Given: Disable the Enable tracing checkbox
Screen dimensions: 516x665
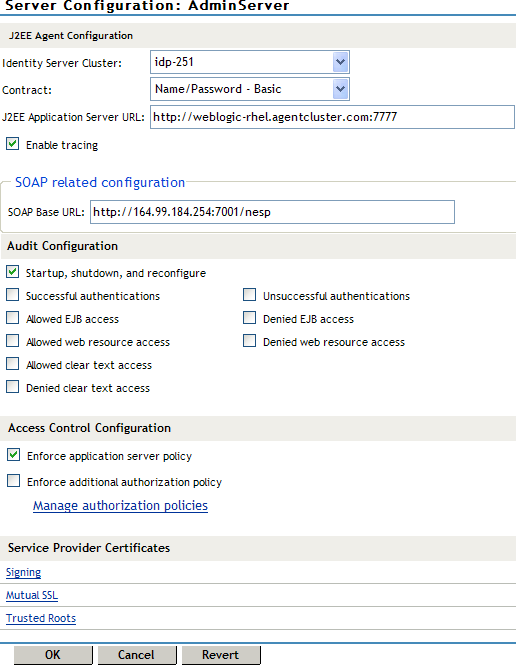Looking at the screenshot, I should pos(13,144).
